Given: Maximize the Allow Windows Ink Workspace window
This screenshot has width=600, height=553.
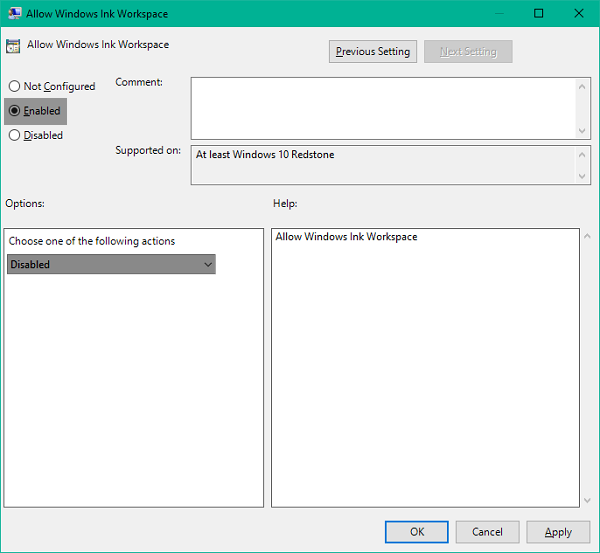Looking at the screenshot, I should (539, 14).
